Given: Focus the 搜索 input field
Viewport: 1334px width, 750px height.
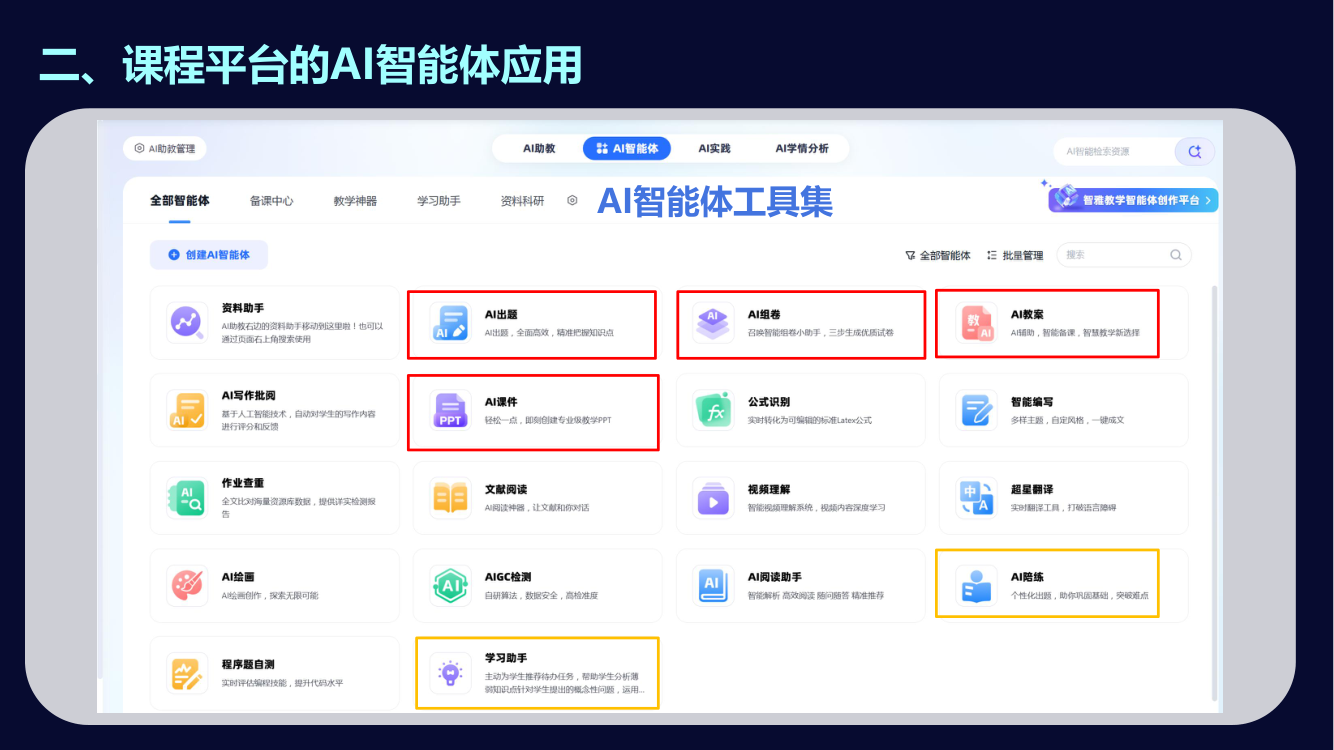Looking at the screenshot, I should [x=1124, y=255].
